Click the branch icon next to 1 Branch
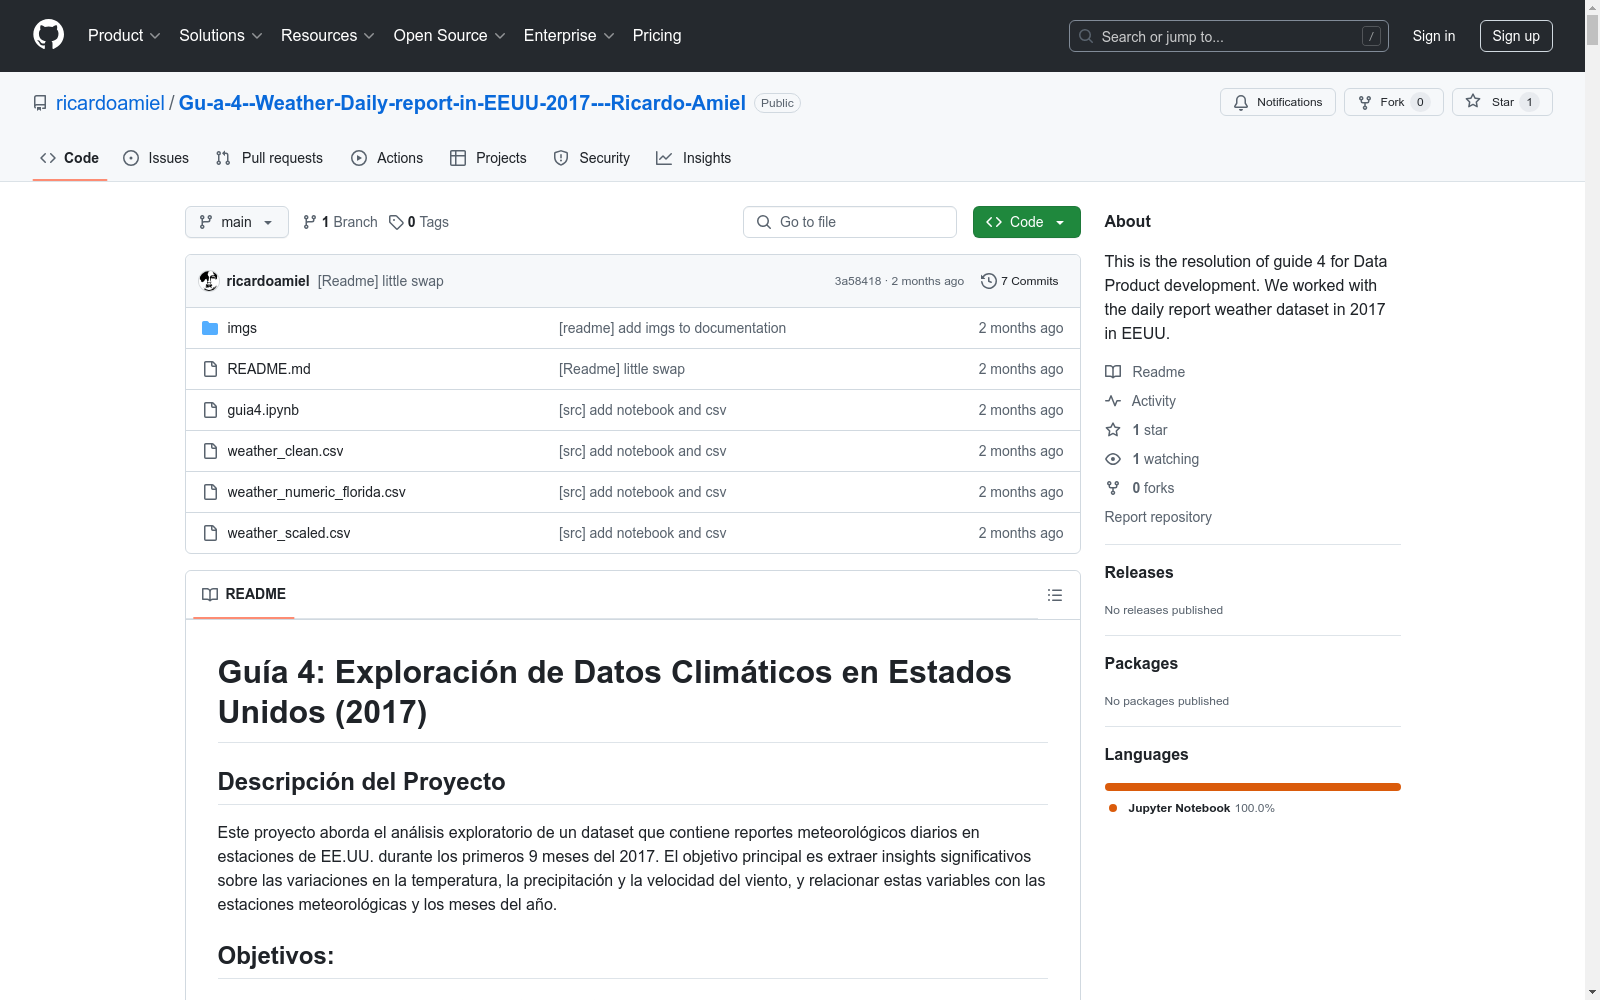Viewport: 1600px width, 1000px height. click(x=310, y=222)
